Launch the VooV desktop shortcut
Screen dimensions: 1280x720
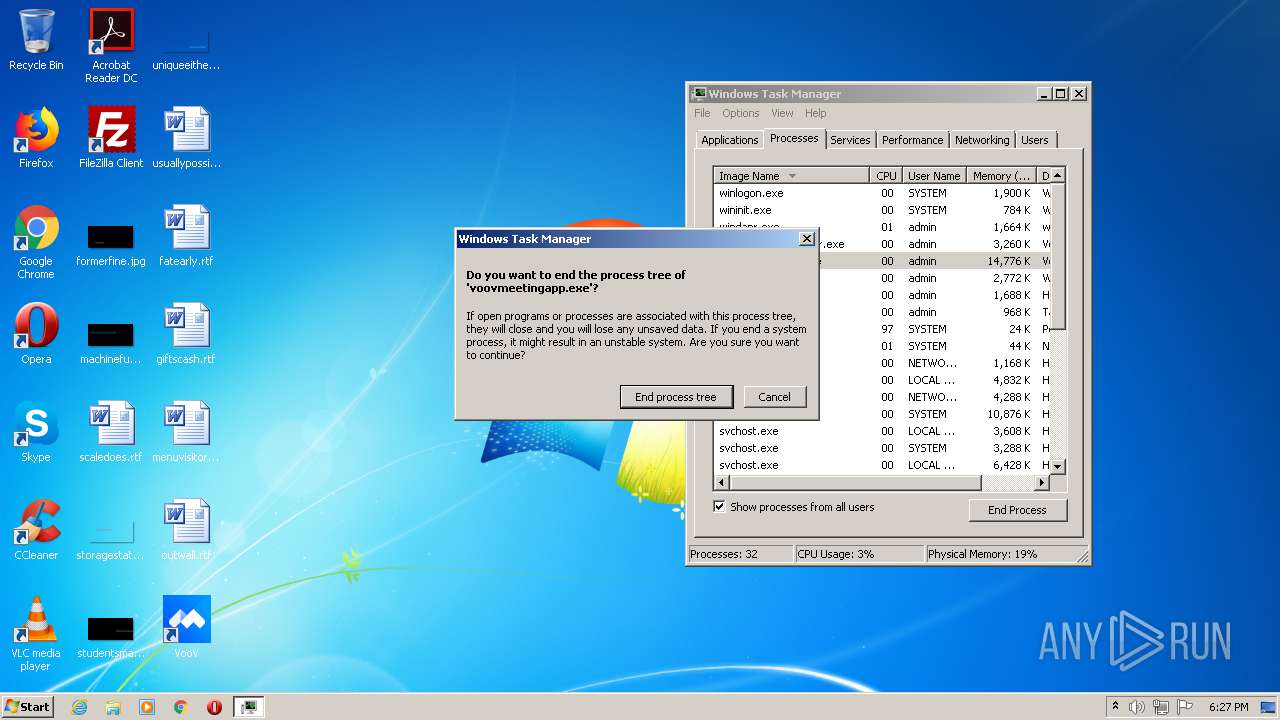tap(186, 628)
